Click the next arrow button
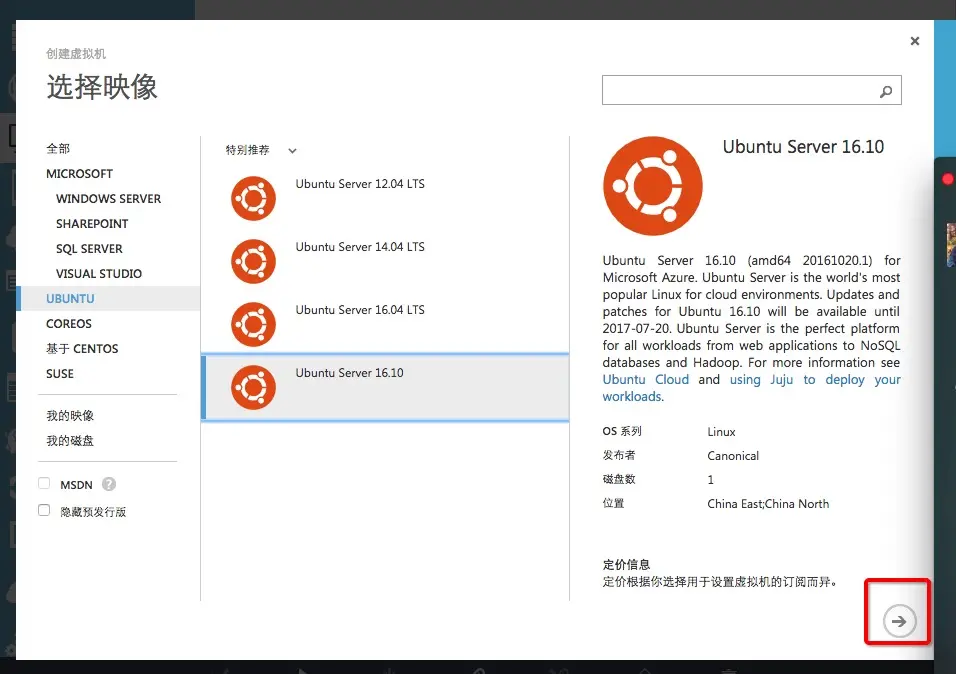 899,621
